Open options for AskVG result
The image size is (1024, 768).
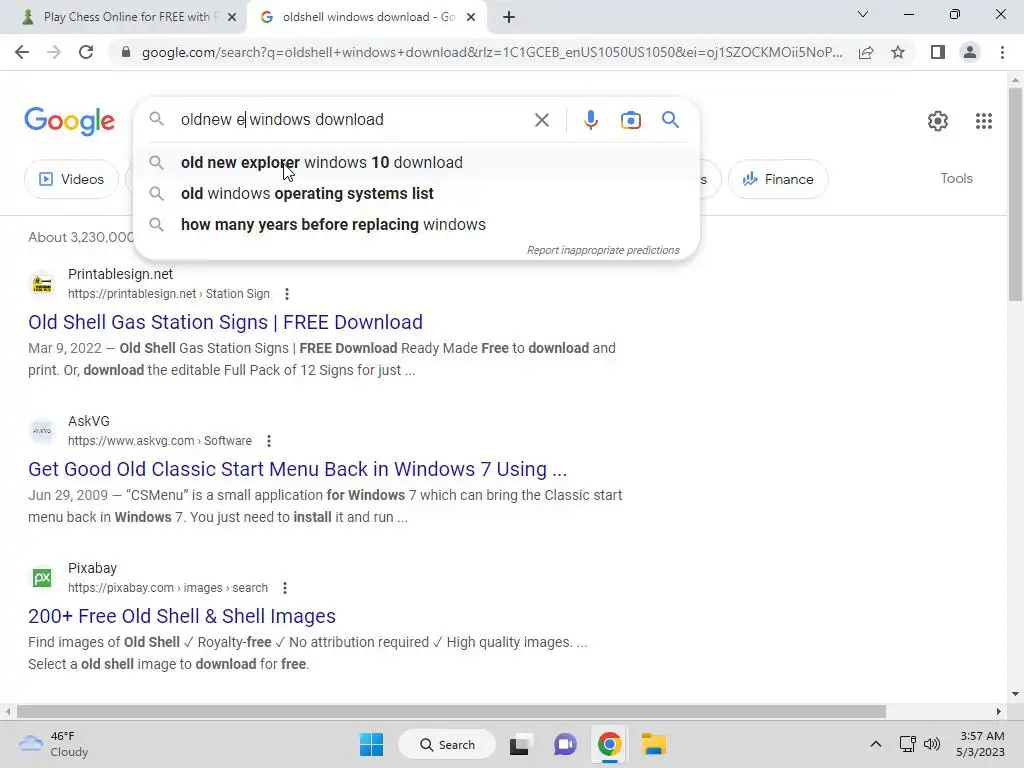pyautogui.click(x=268, y=441)
